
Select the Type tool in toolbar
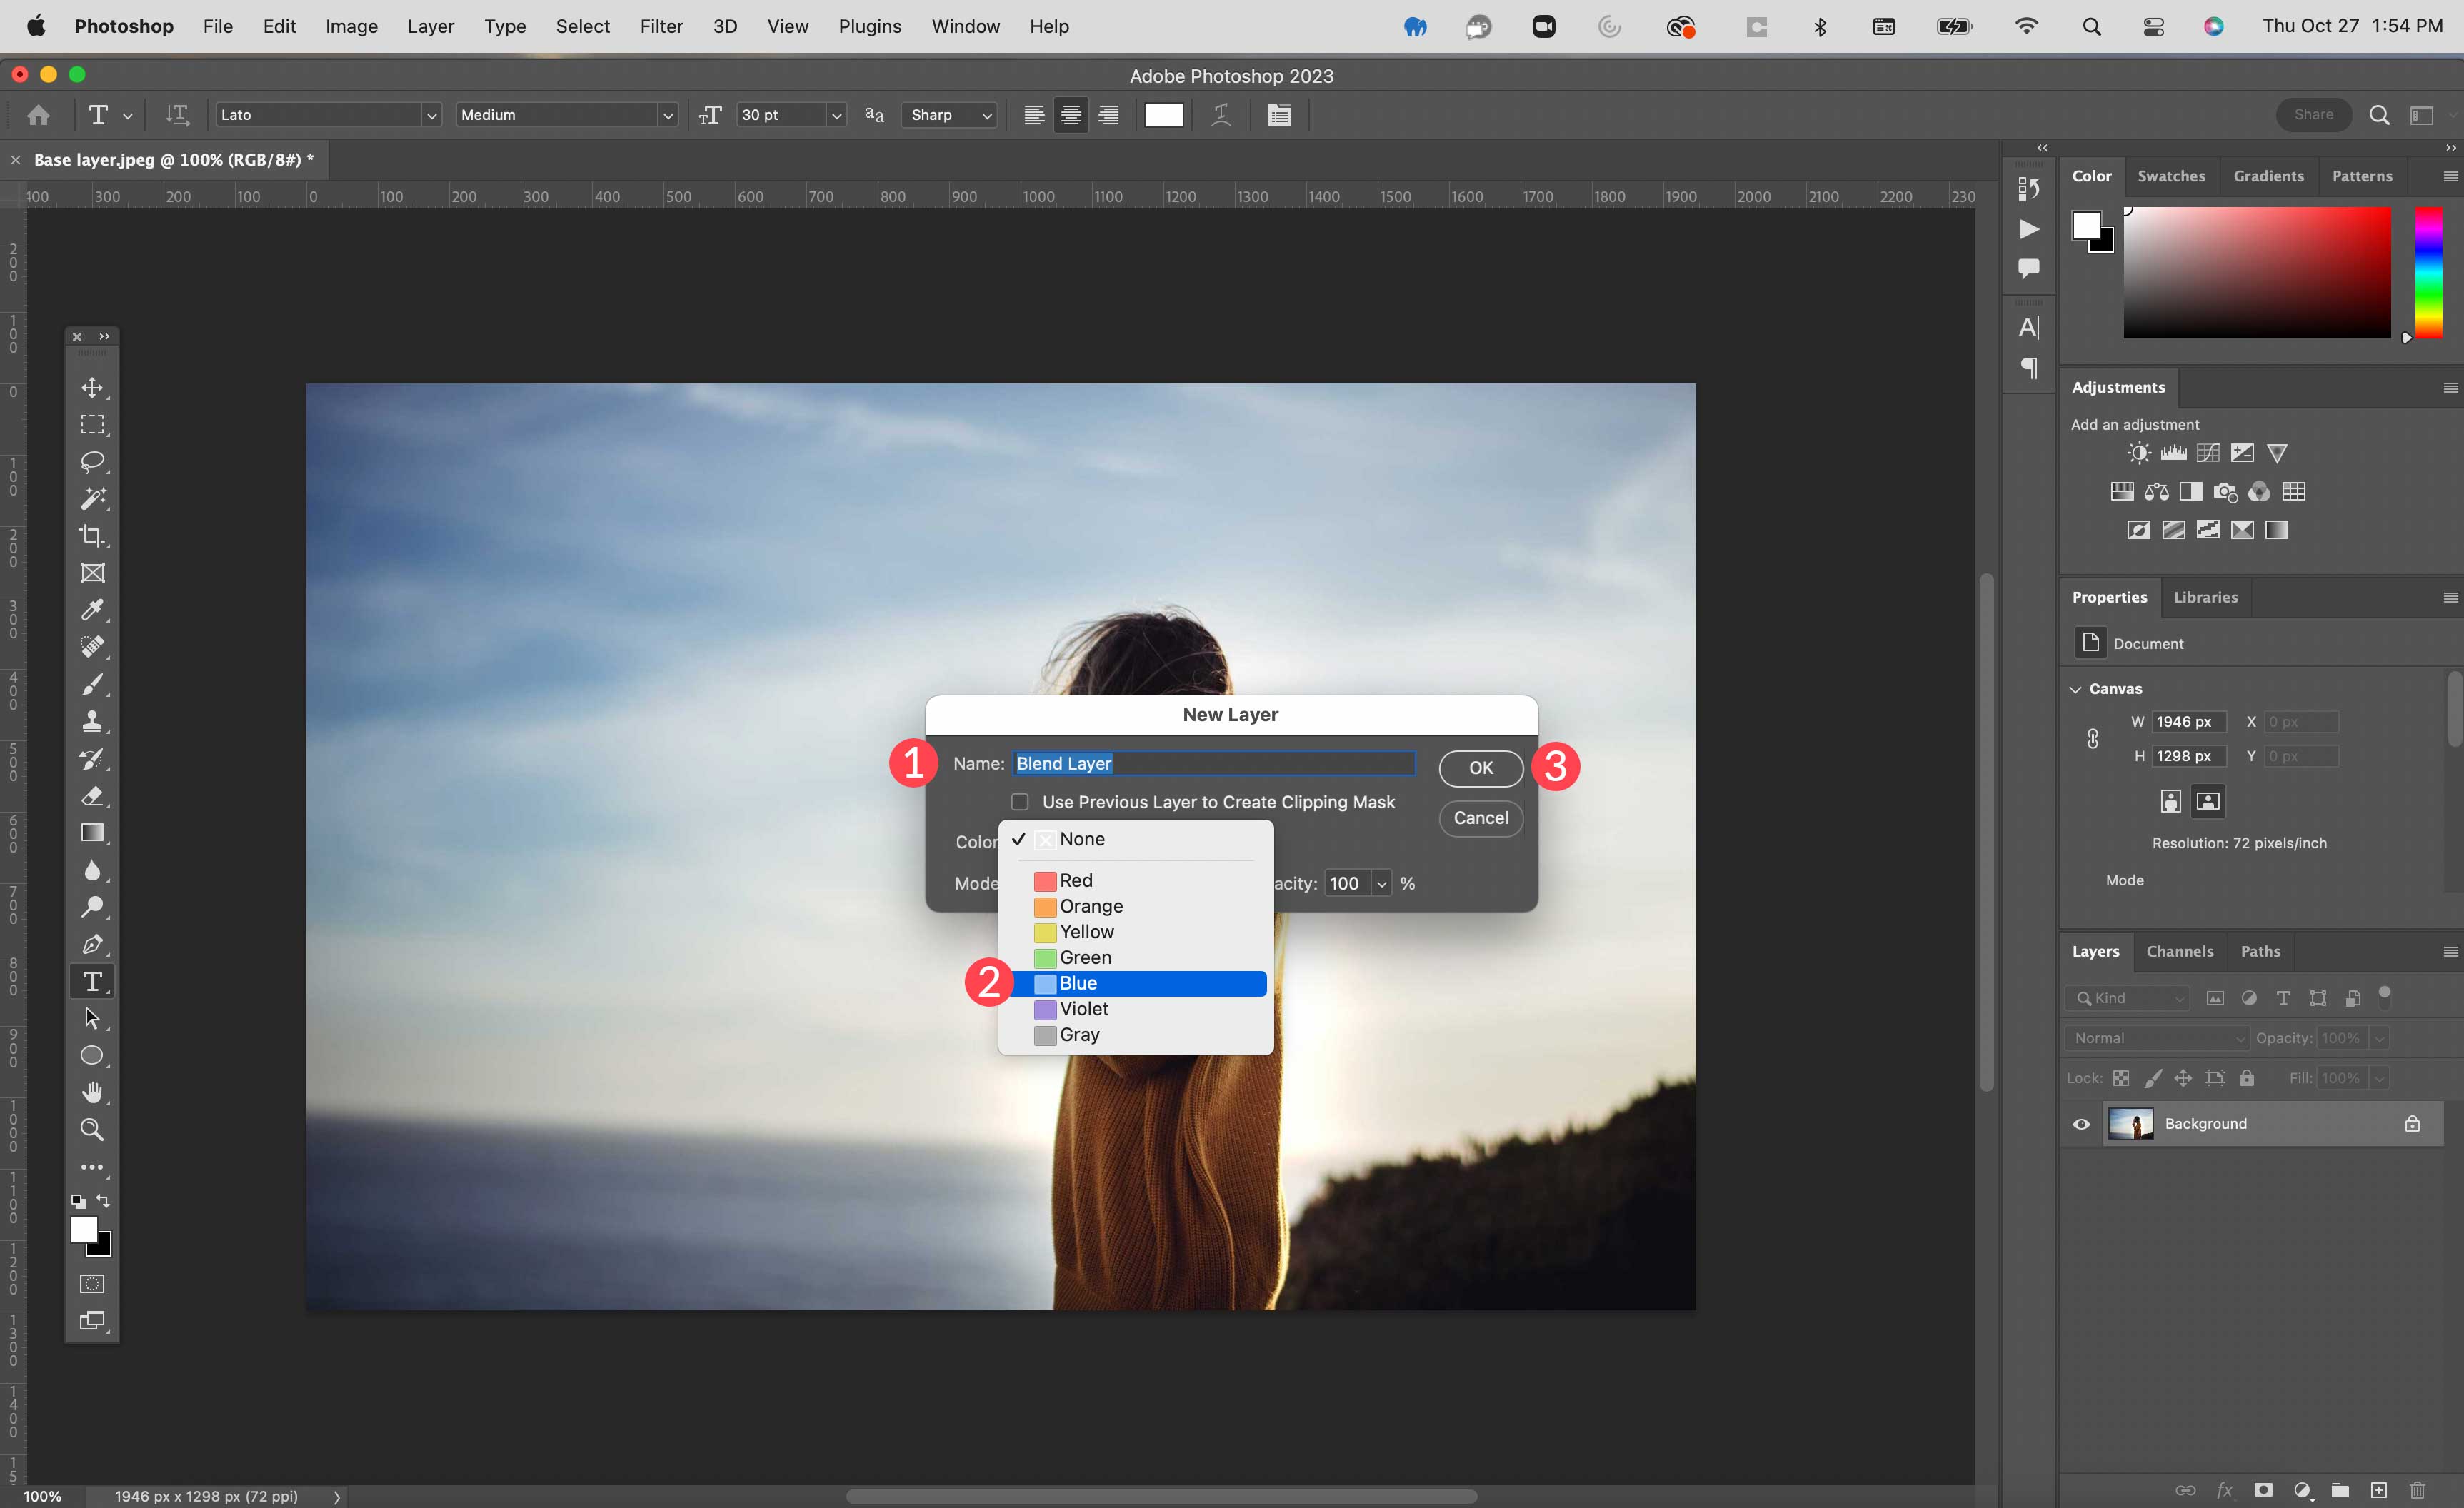(94, 980)
